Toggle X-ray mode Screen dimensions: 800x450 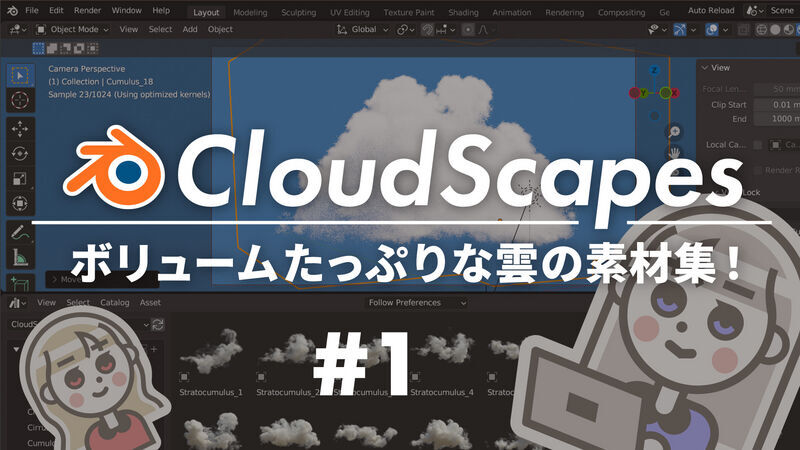[x=743, y=30]
